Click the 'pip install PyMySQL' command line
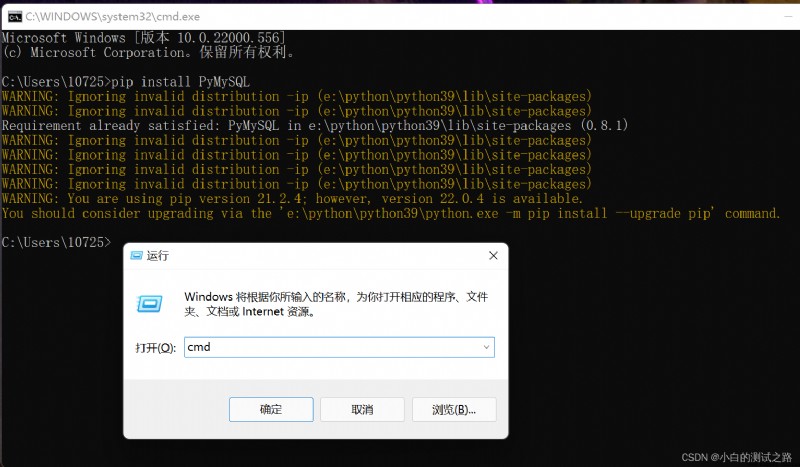This screenshot has height=467, width=800. 126,82
